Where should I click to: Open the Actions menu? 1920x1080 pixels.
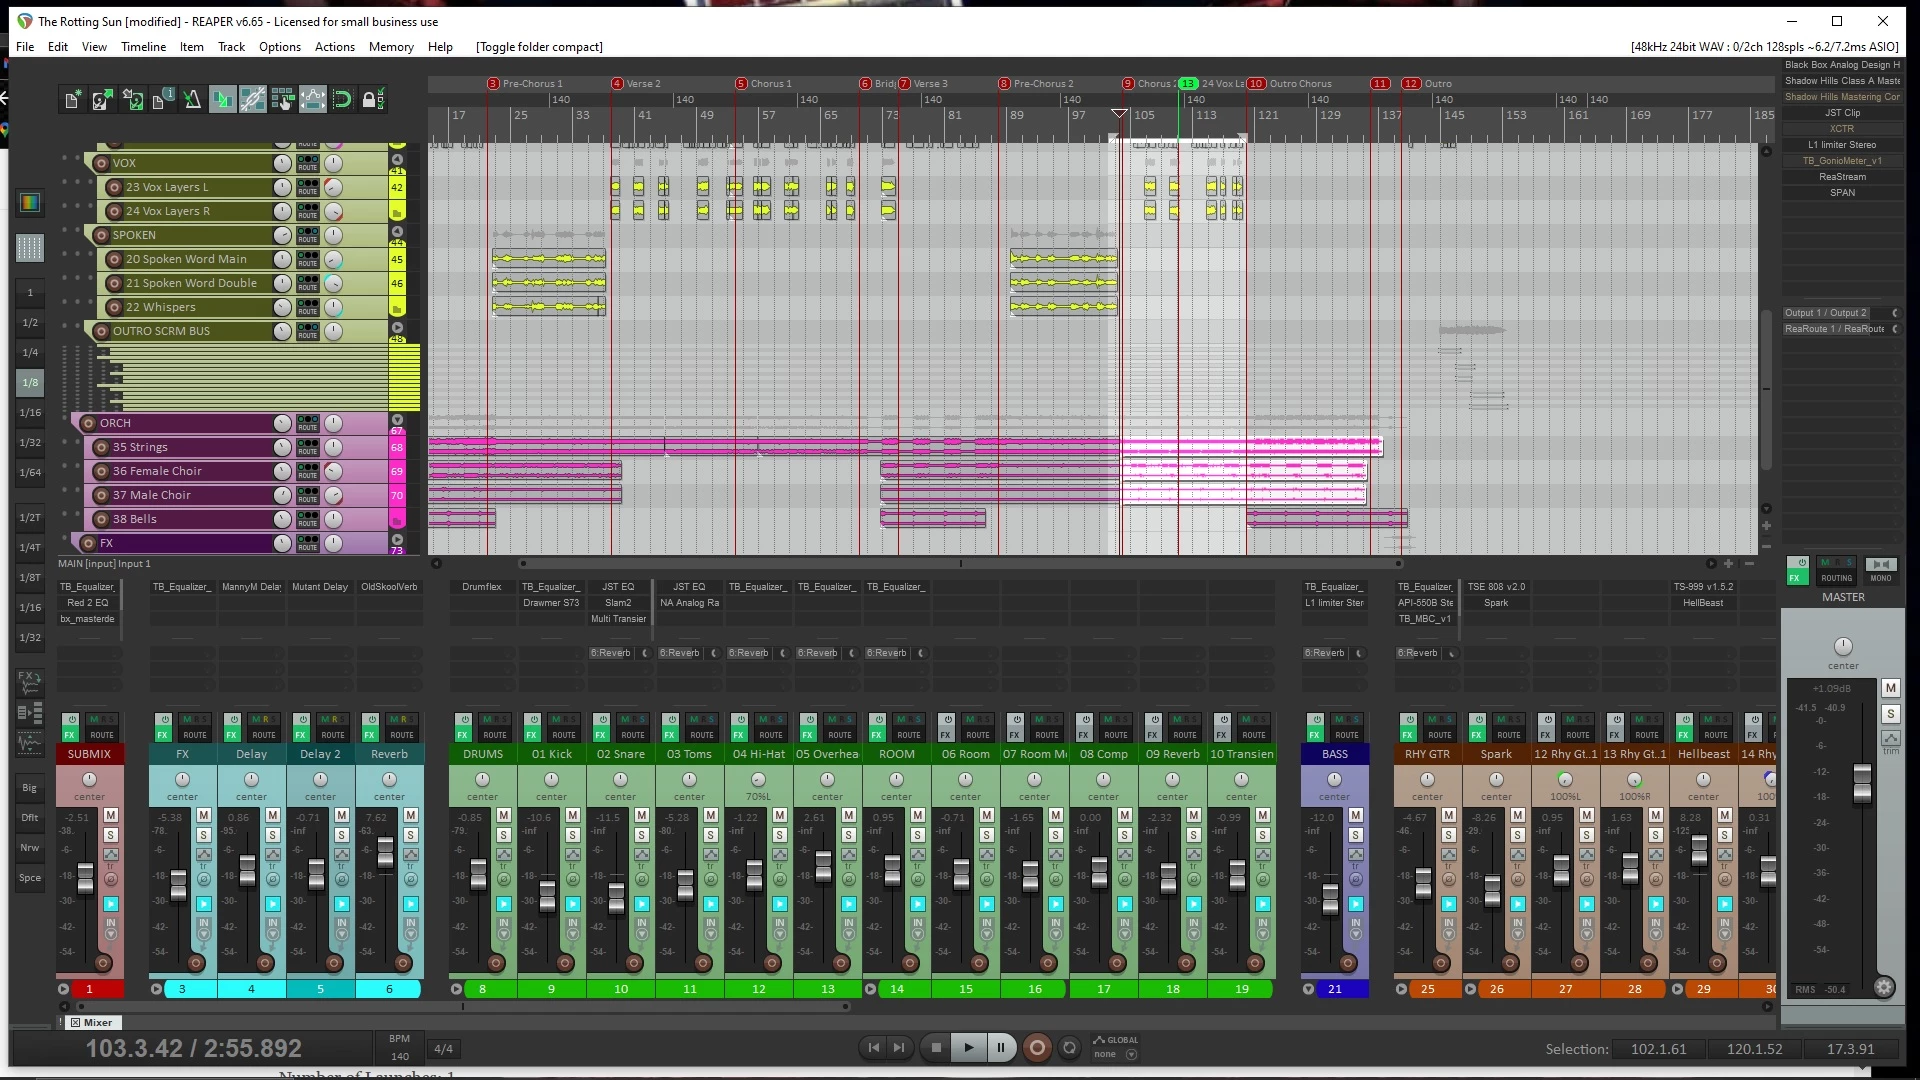click(x=334, y=47)
